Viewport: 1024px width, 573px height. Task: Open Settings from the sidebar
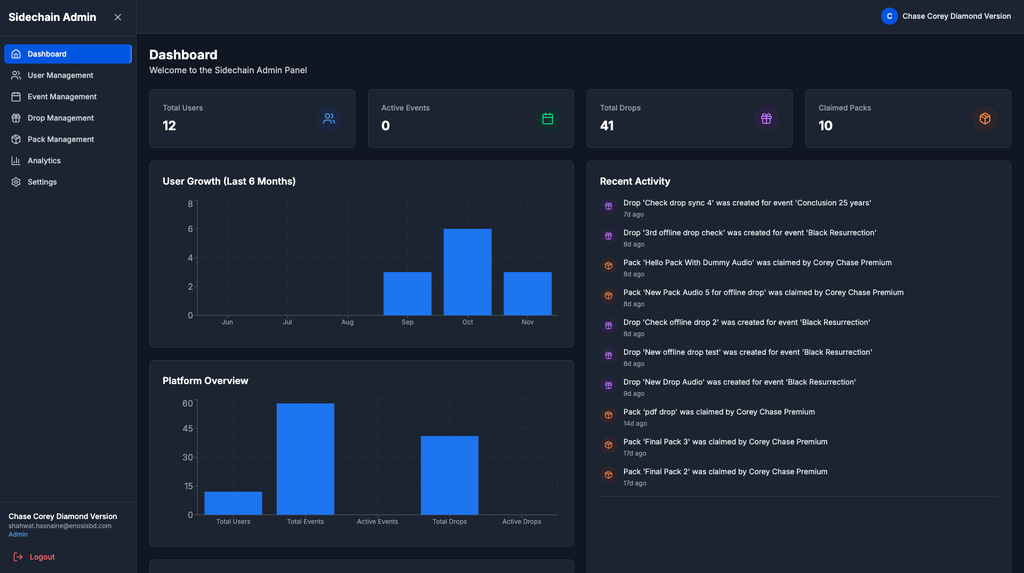click(x=68, y=182)
